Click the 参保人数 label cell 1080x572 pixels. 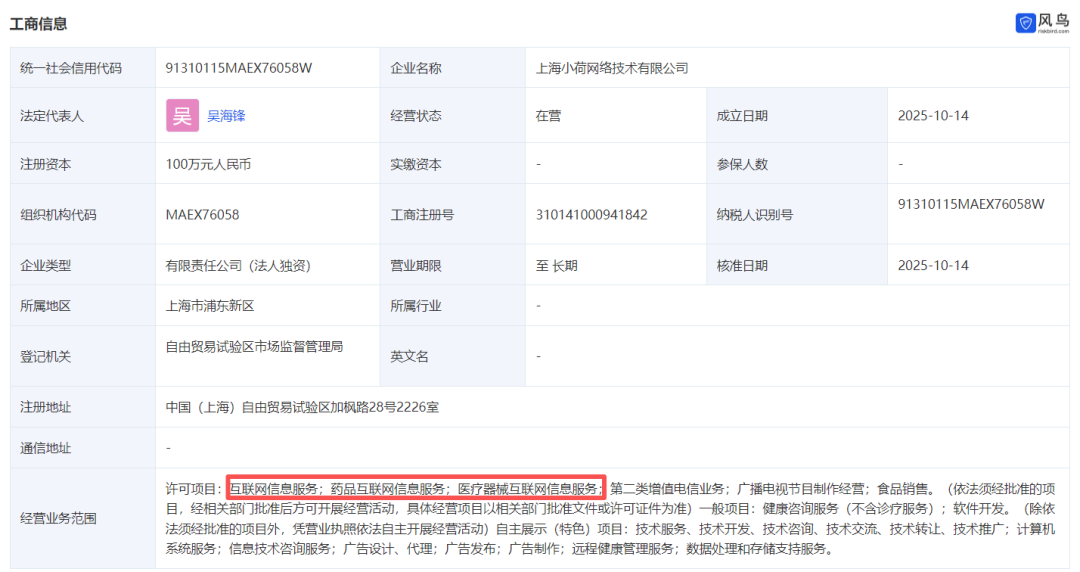click(797, 163)
